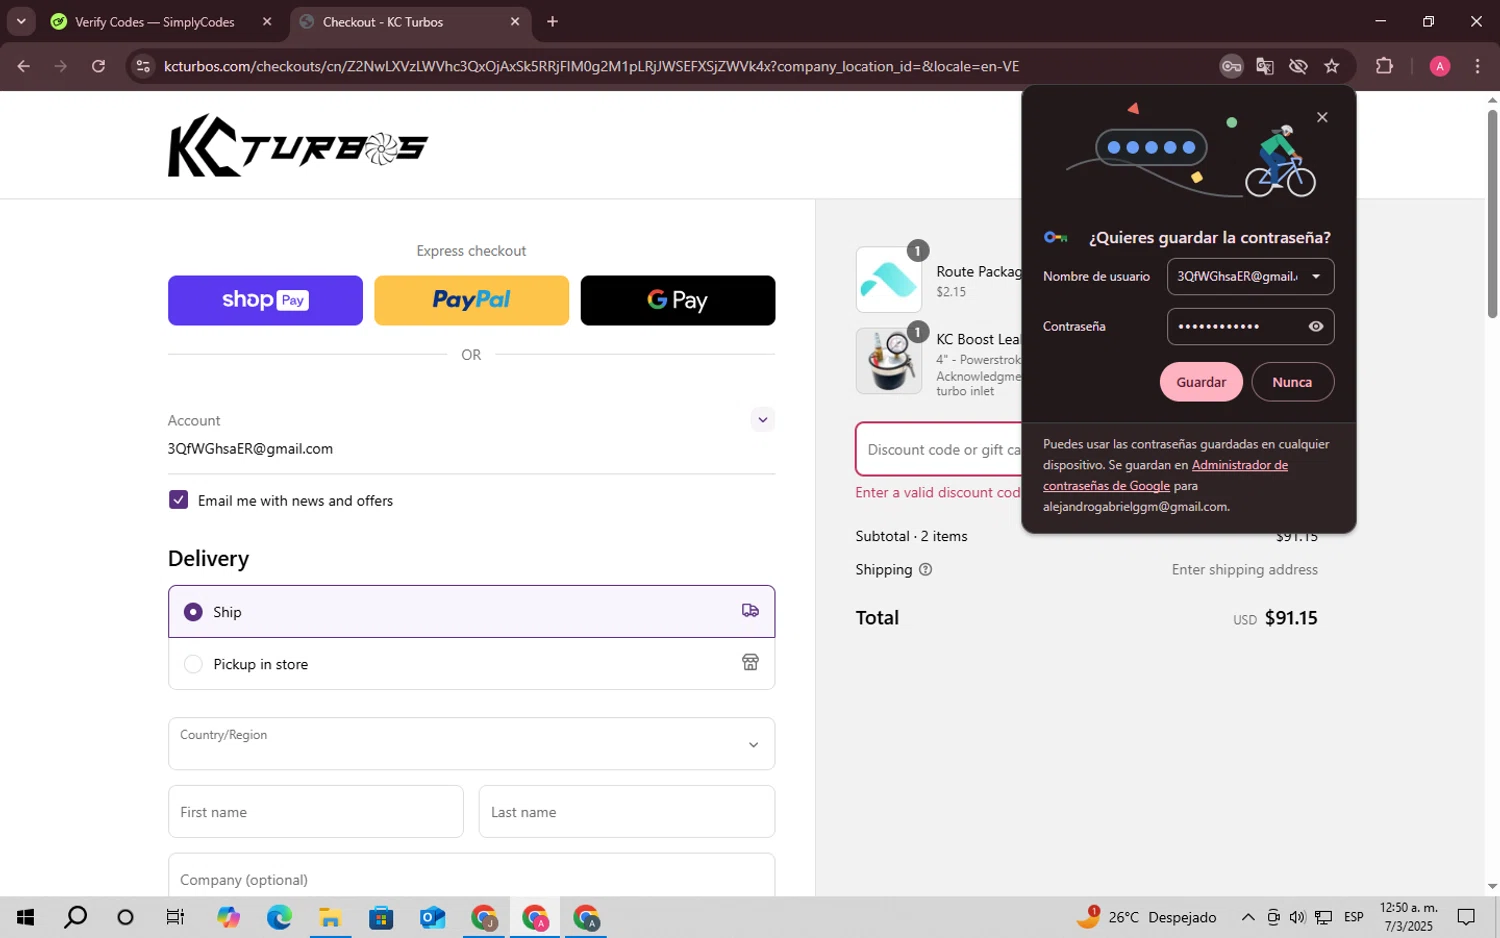Click the ESP language indicator
This screenshot has height=938, width=1500.
(1354, 917)
